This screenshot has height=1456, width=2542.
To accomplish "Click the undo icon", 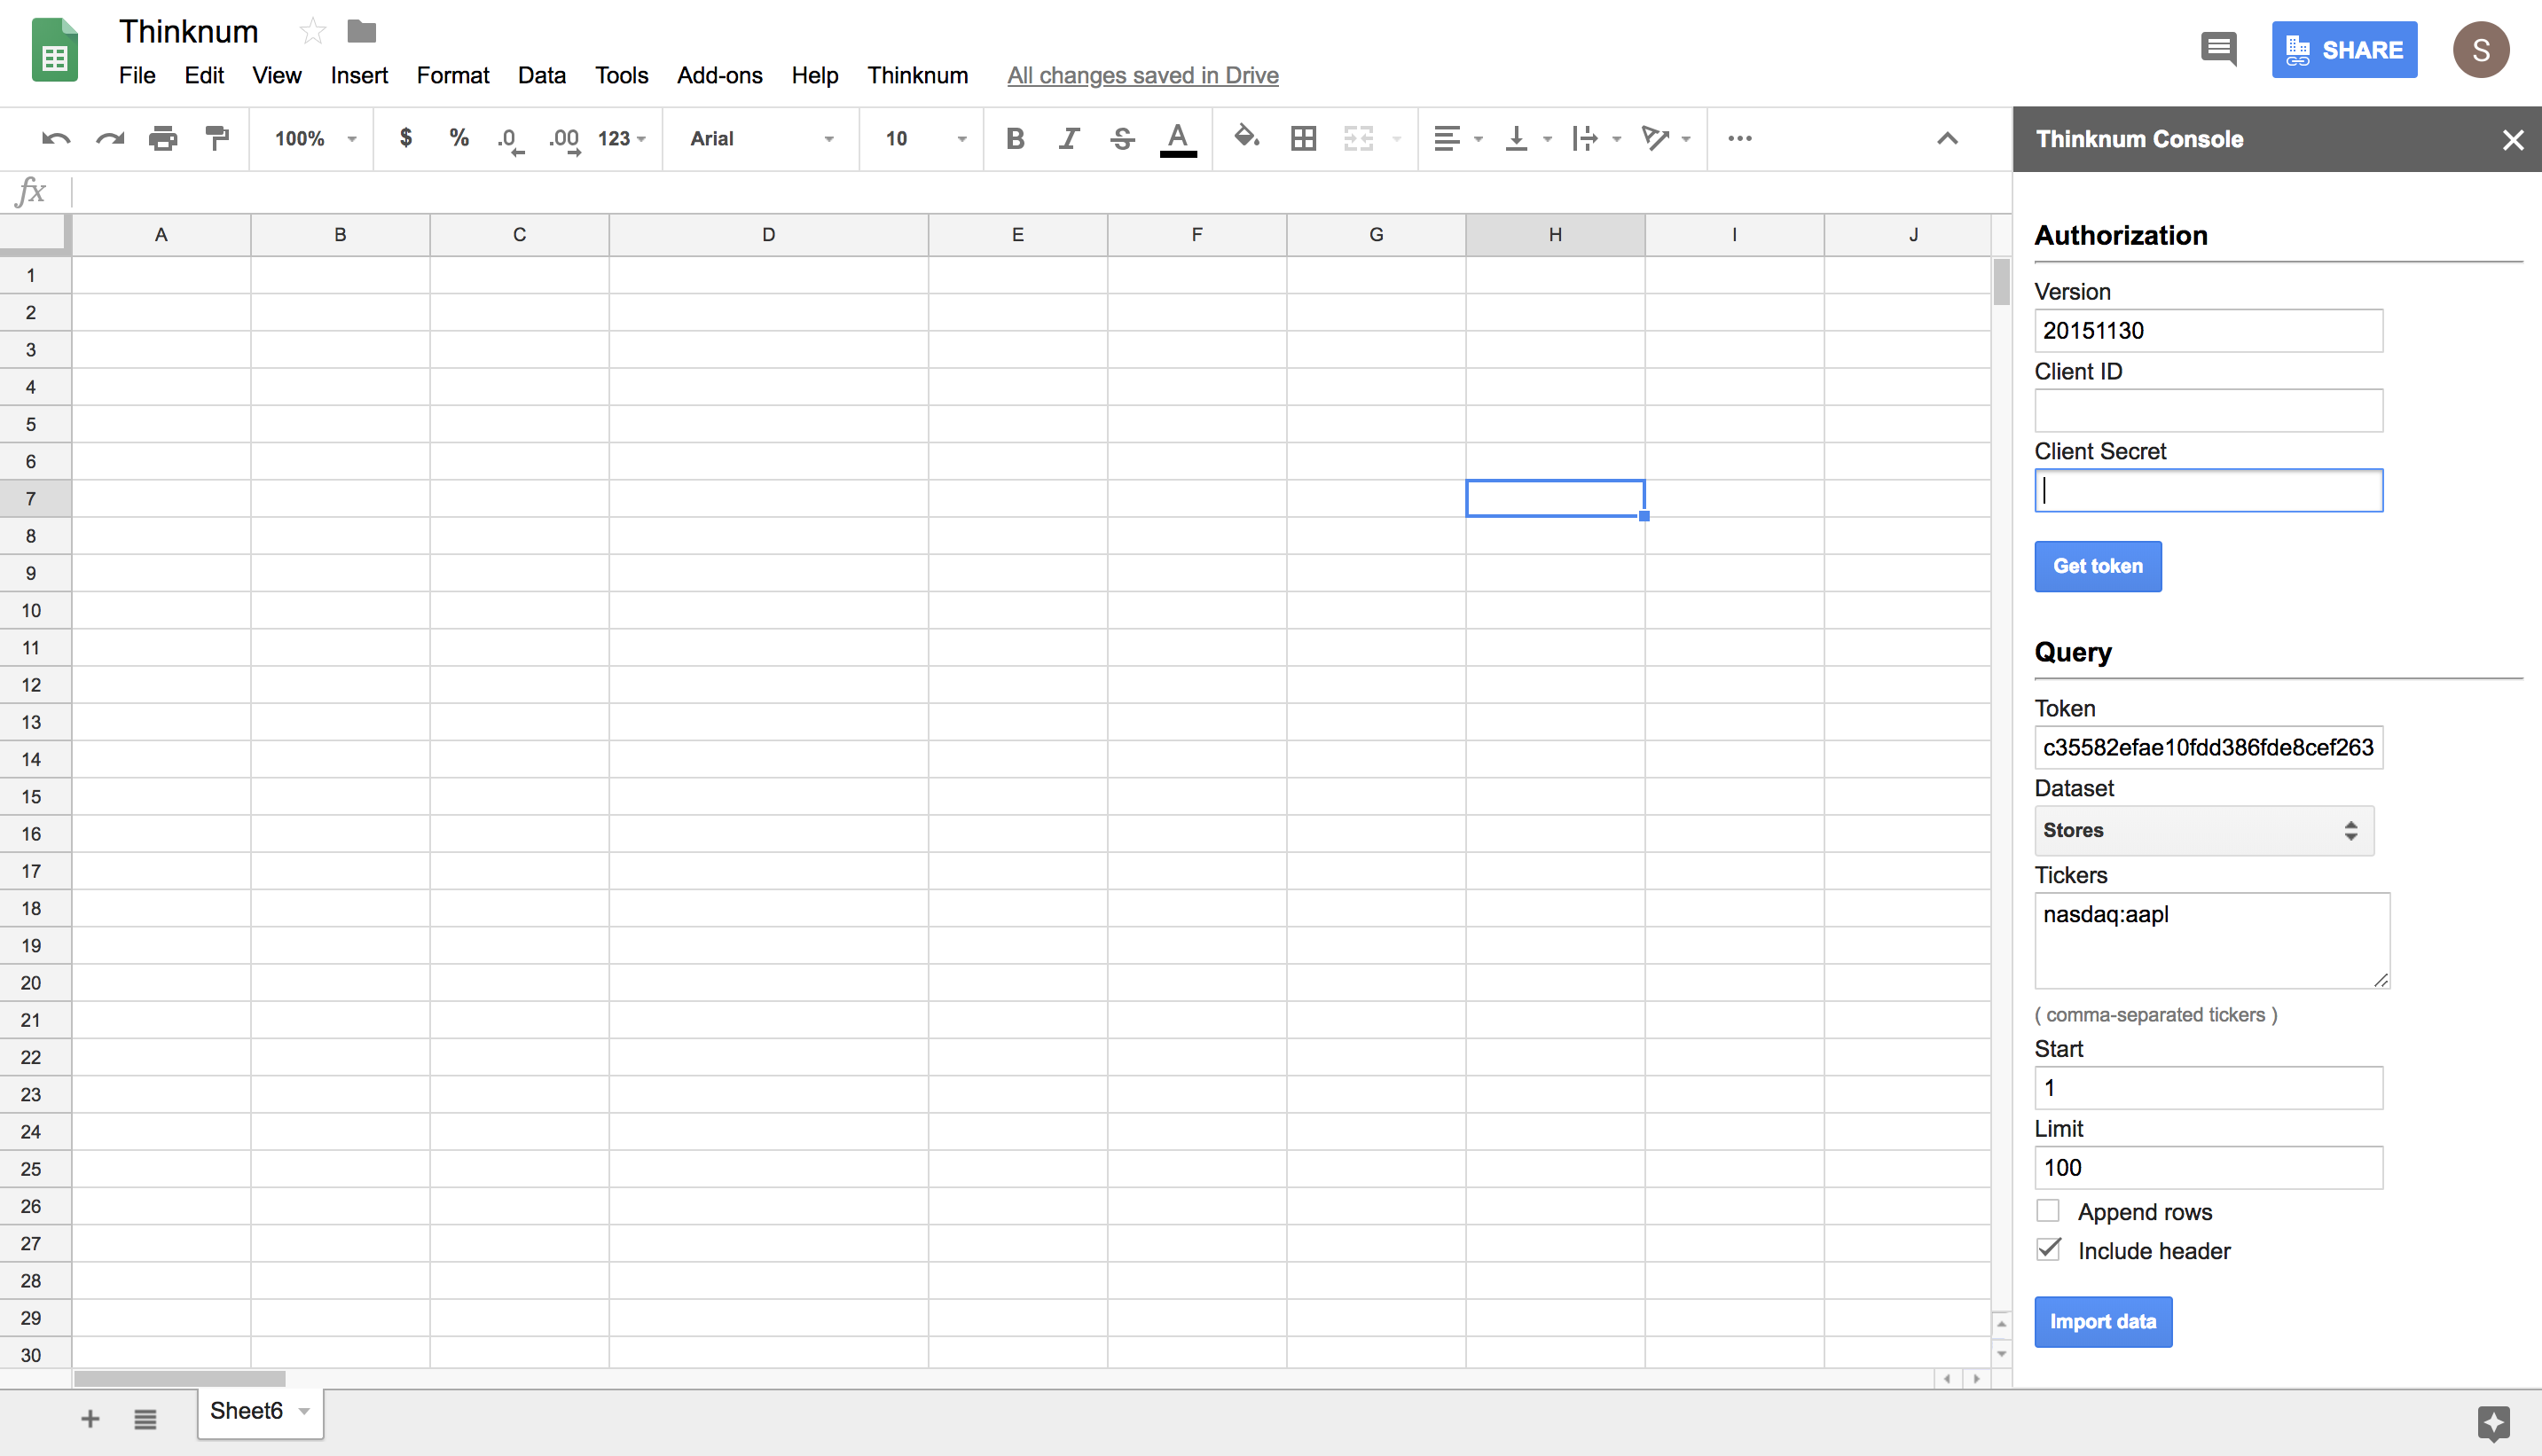I will tap(56, 139).
